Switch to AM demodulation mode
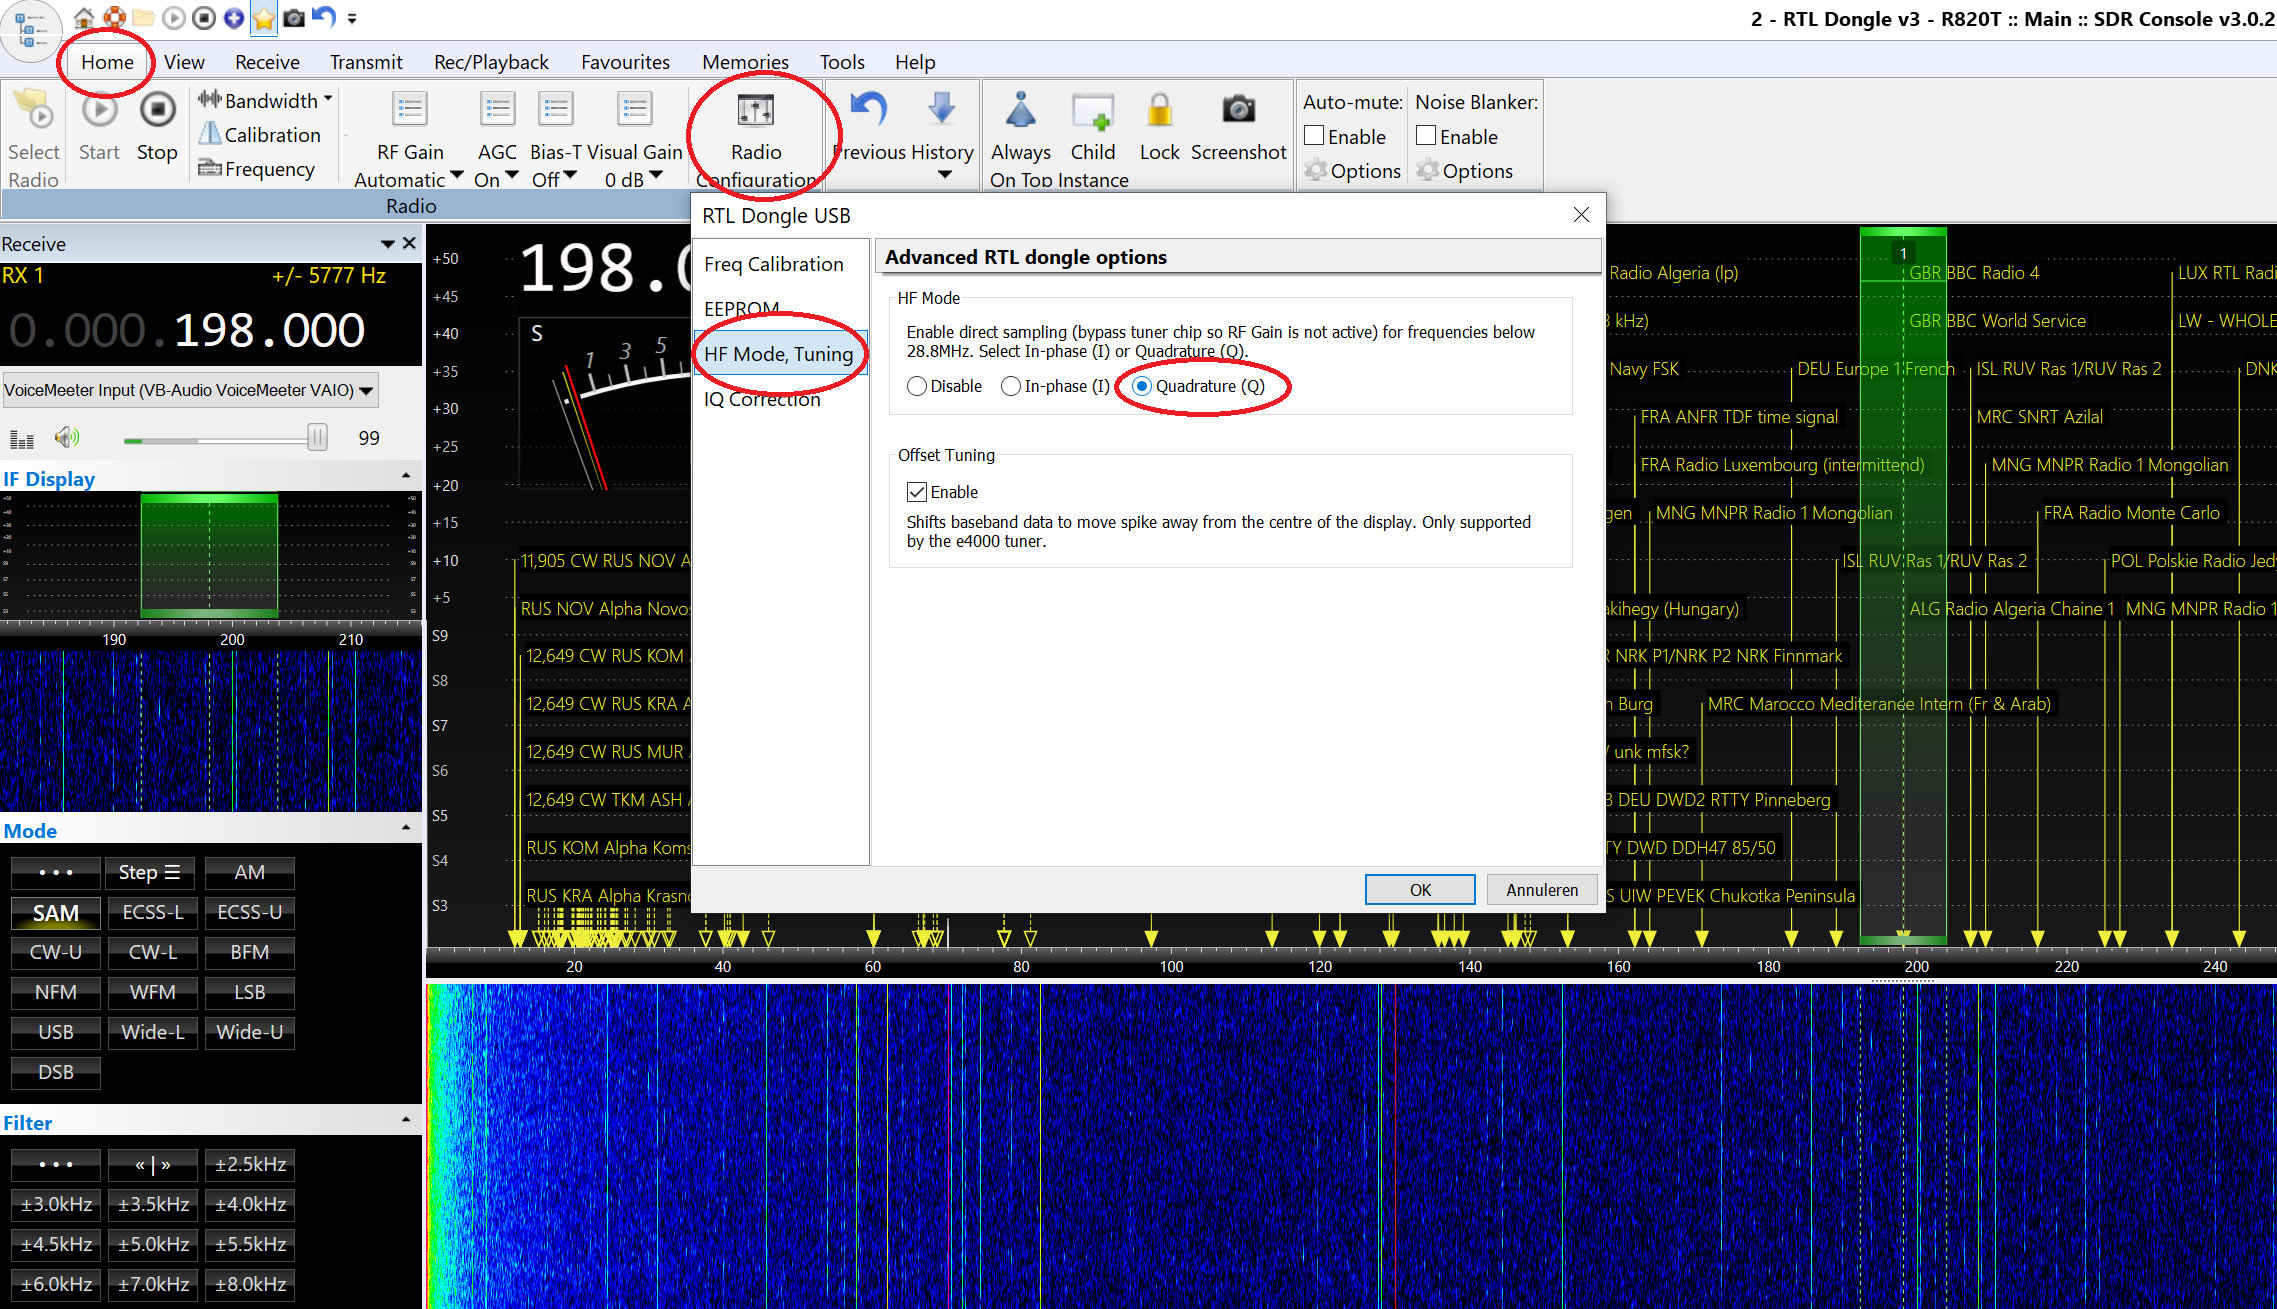 tap(249, 872)
